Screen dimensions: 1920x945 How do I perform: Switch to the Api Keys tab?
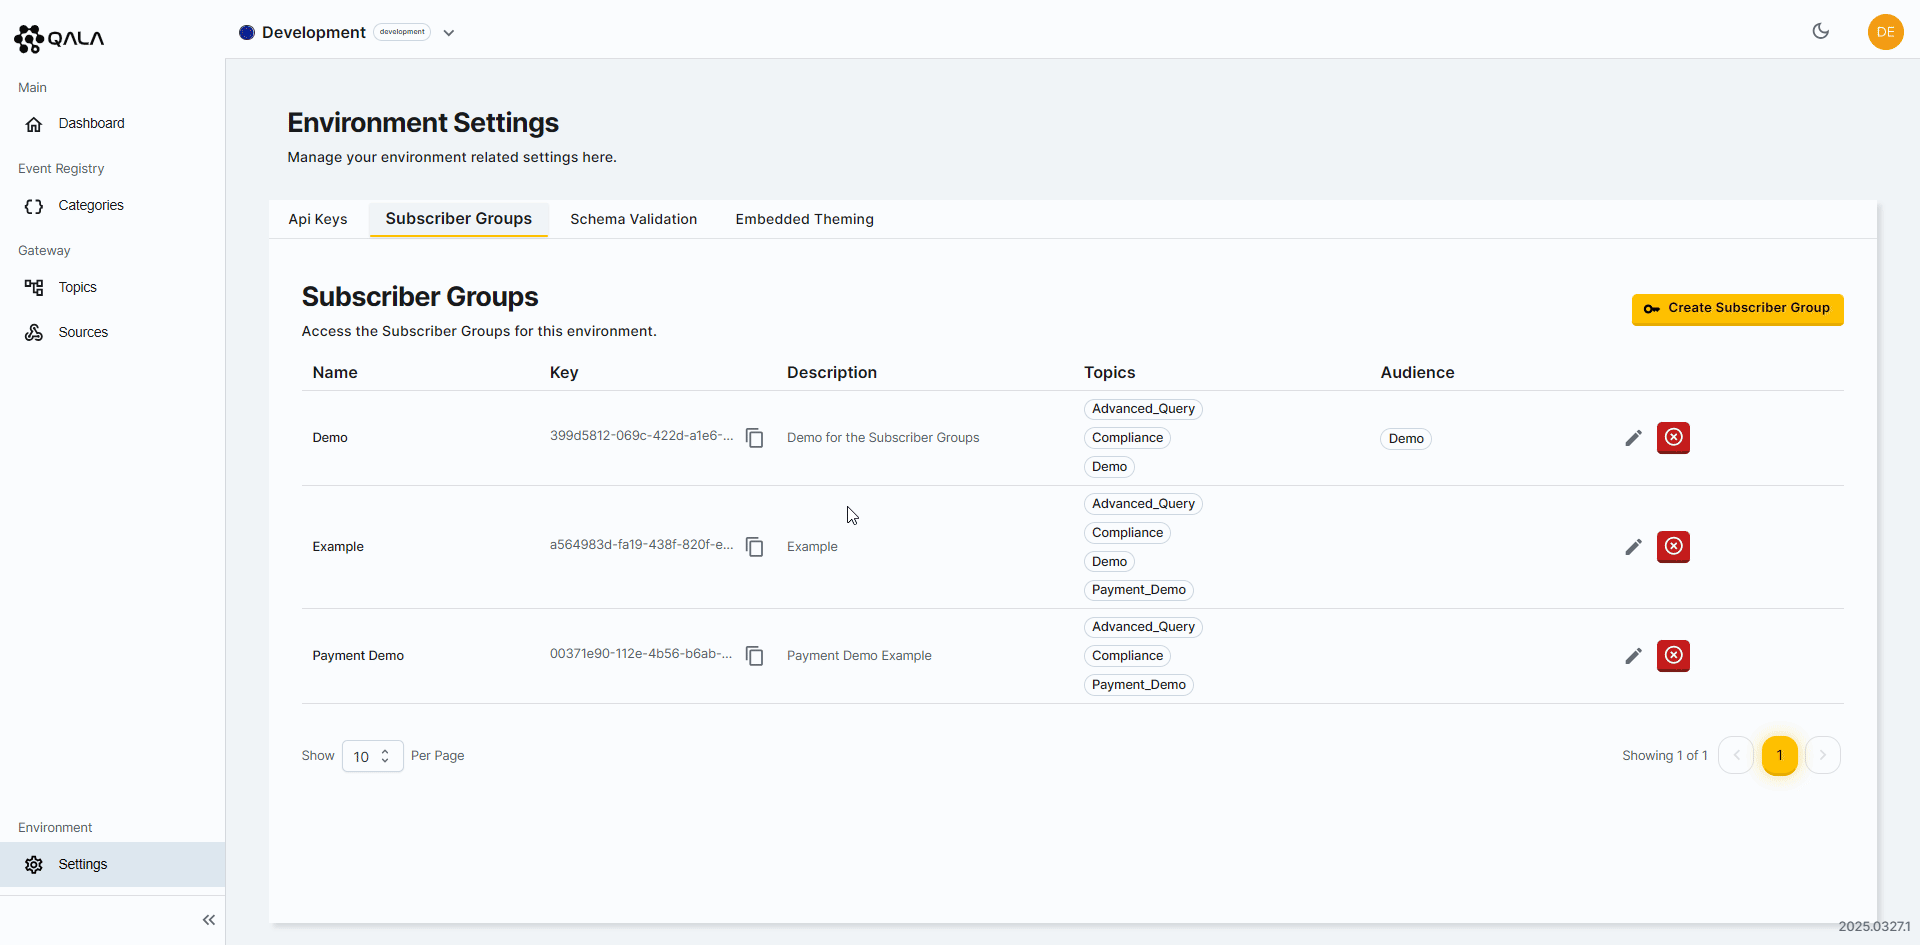coord(318,219)
